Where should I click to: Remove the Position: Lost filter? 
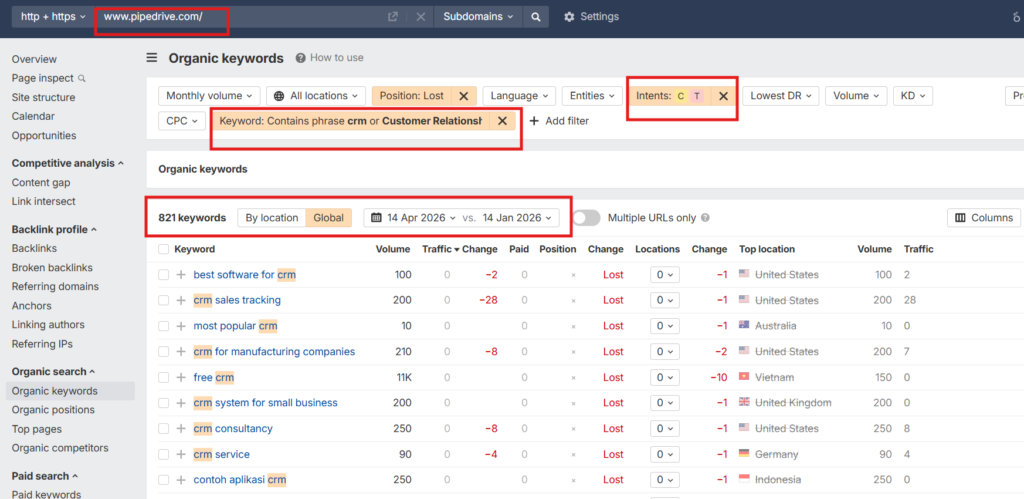click(463, 96)
